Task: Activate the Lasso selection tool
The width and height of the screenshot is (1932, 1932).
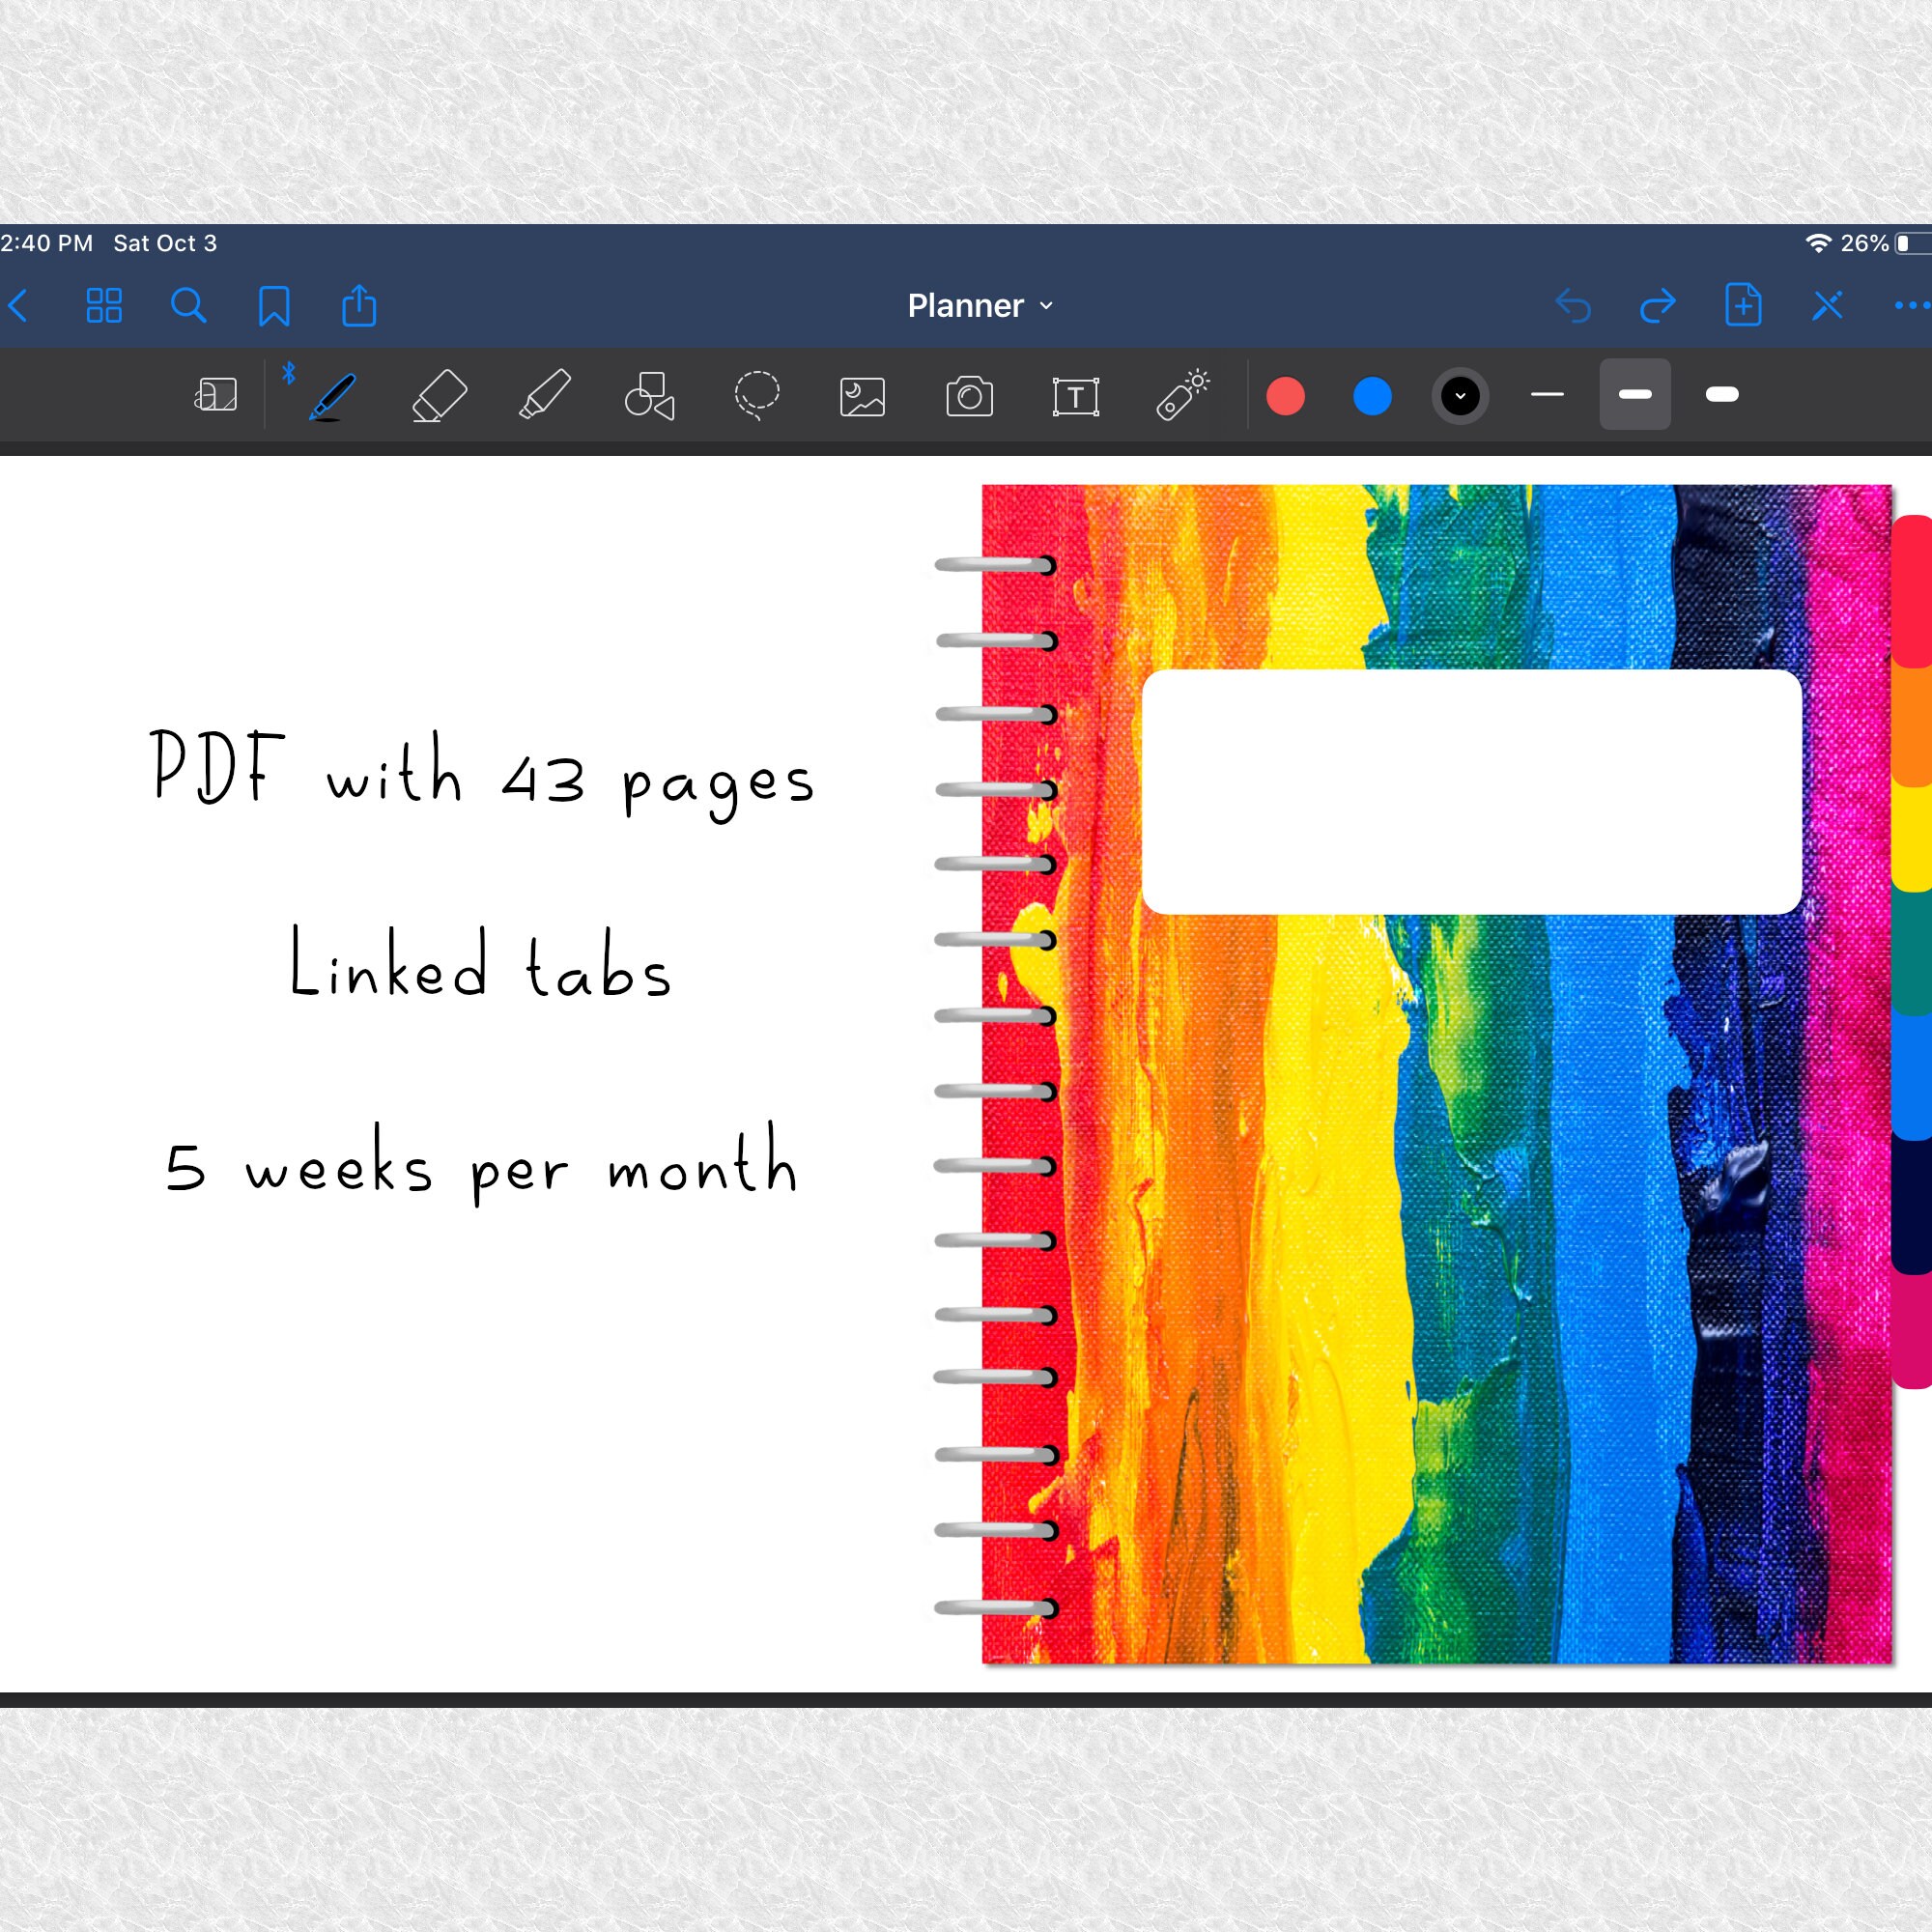Action: (757, 396)
